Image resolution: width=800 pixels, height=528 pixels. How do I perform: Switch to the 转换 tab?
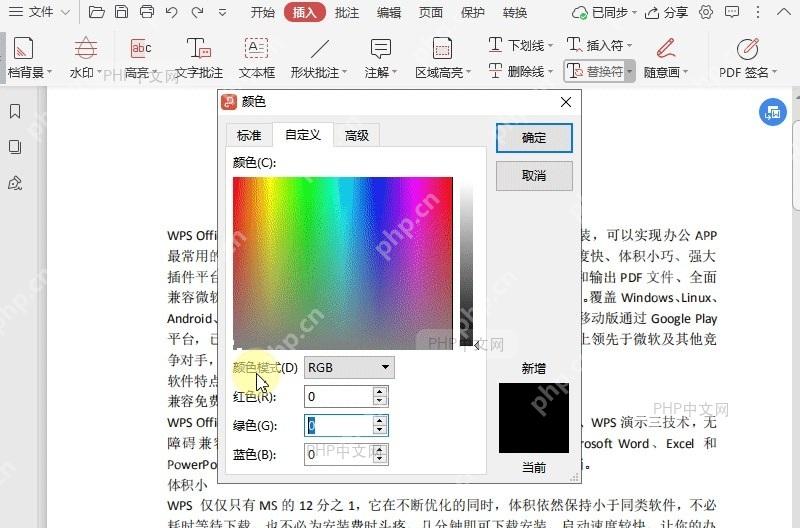pyautogui.click(x=514, y=12)
